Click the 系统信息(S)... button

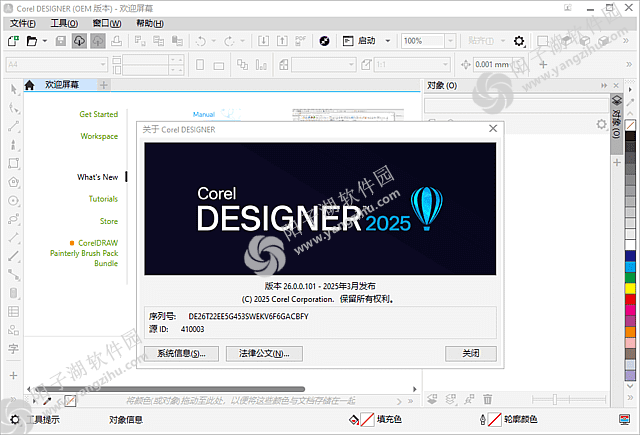click(x=181, y=354)
